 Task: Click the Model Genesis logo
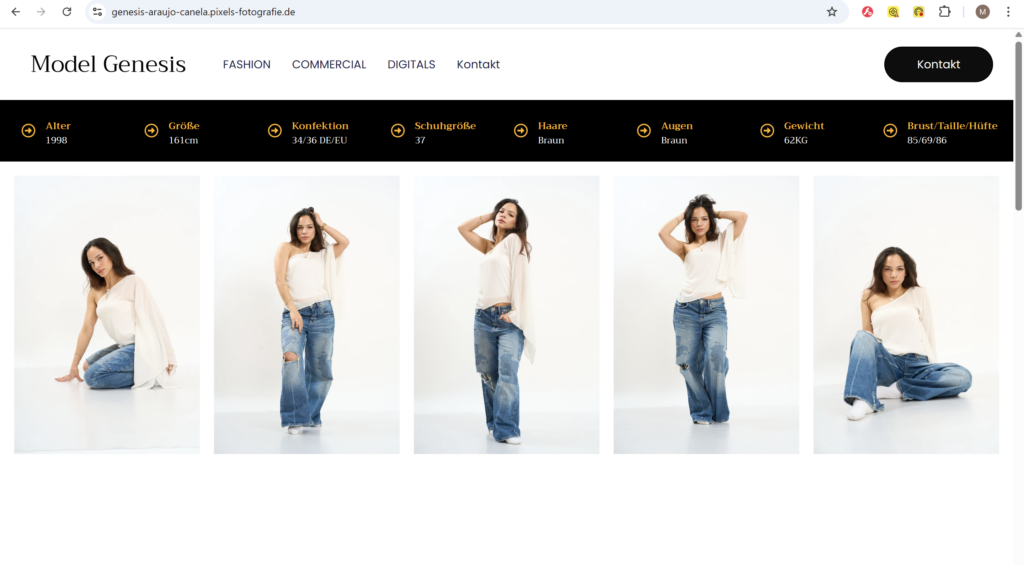click(108, 65)
